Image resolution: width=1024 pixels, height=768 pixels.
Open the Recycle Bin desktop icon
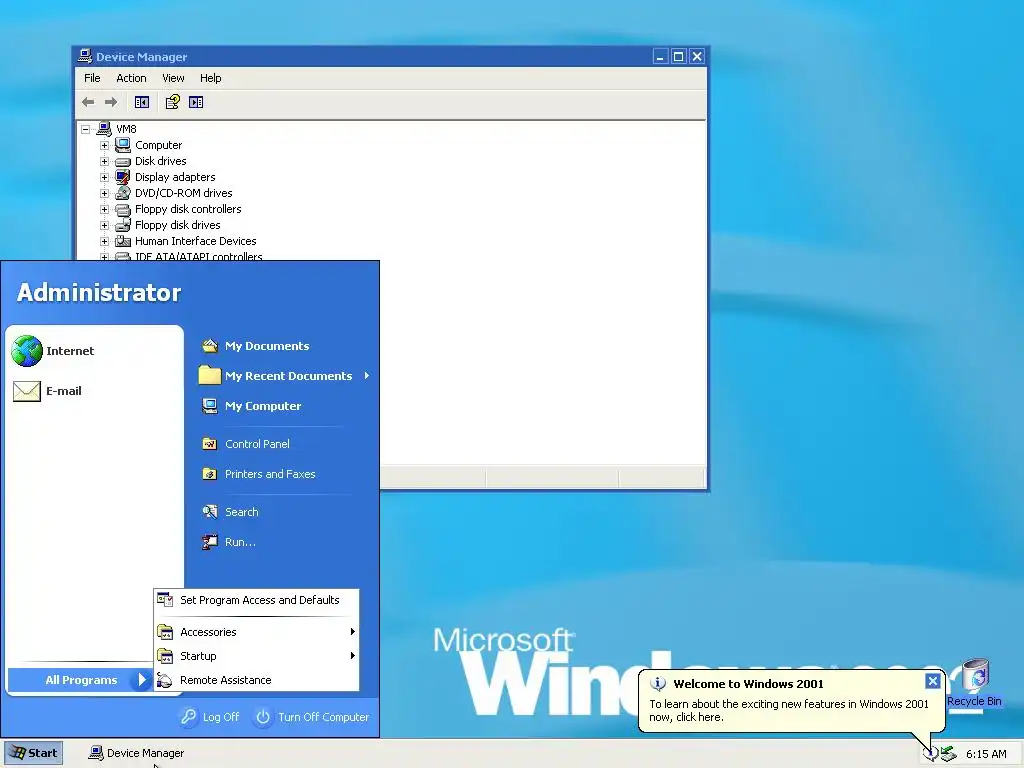coord(974,682)
